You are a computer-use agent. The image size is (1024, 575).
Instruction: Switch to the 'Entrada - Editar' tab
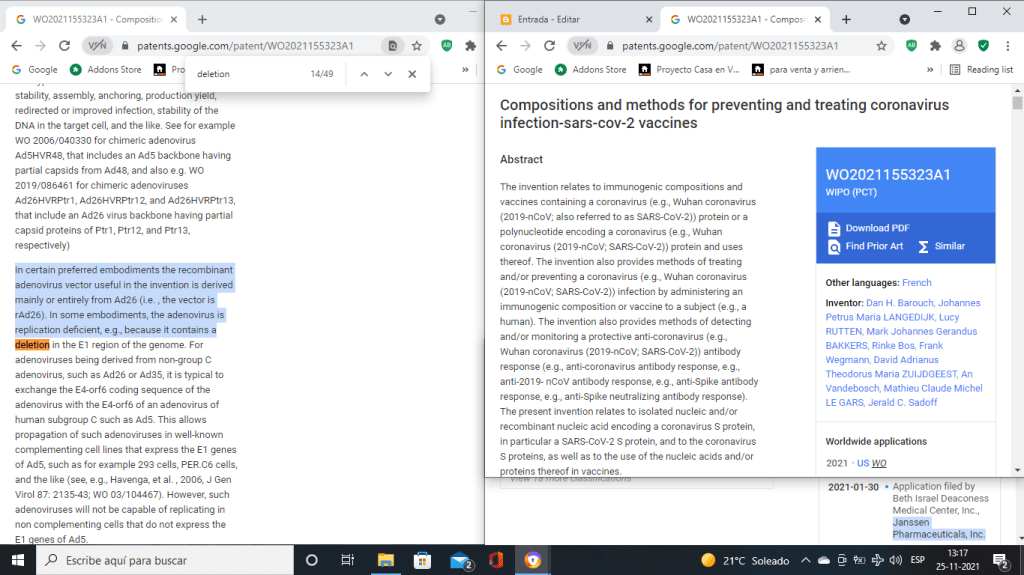click(560, 19)
